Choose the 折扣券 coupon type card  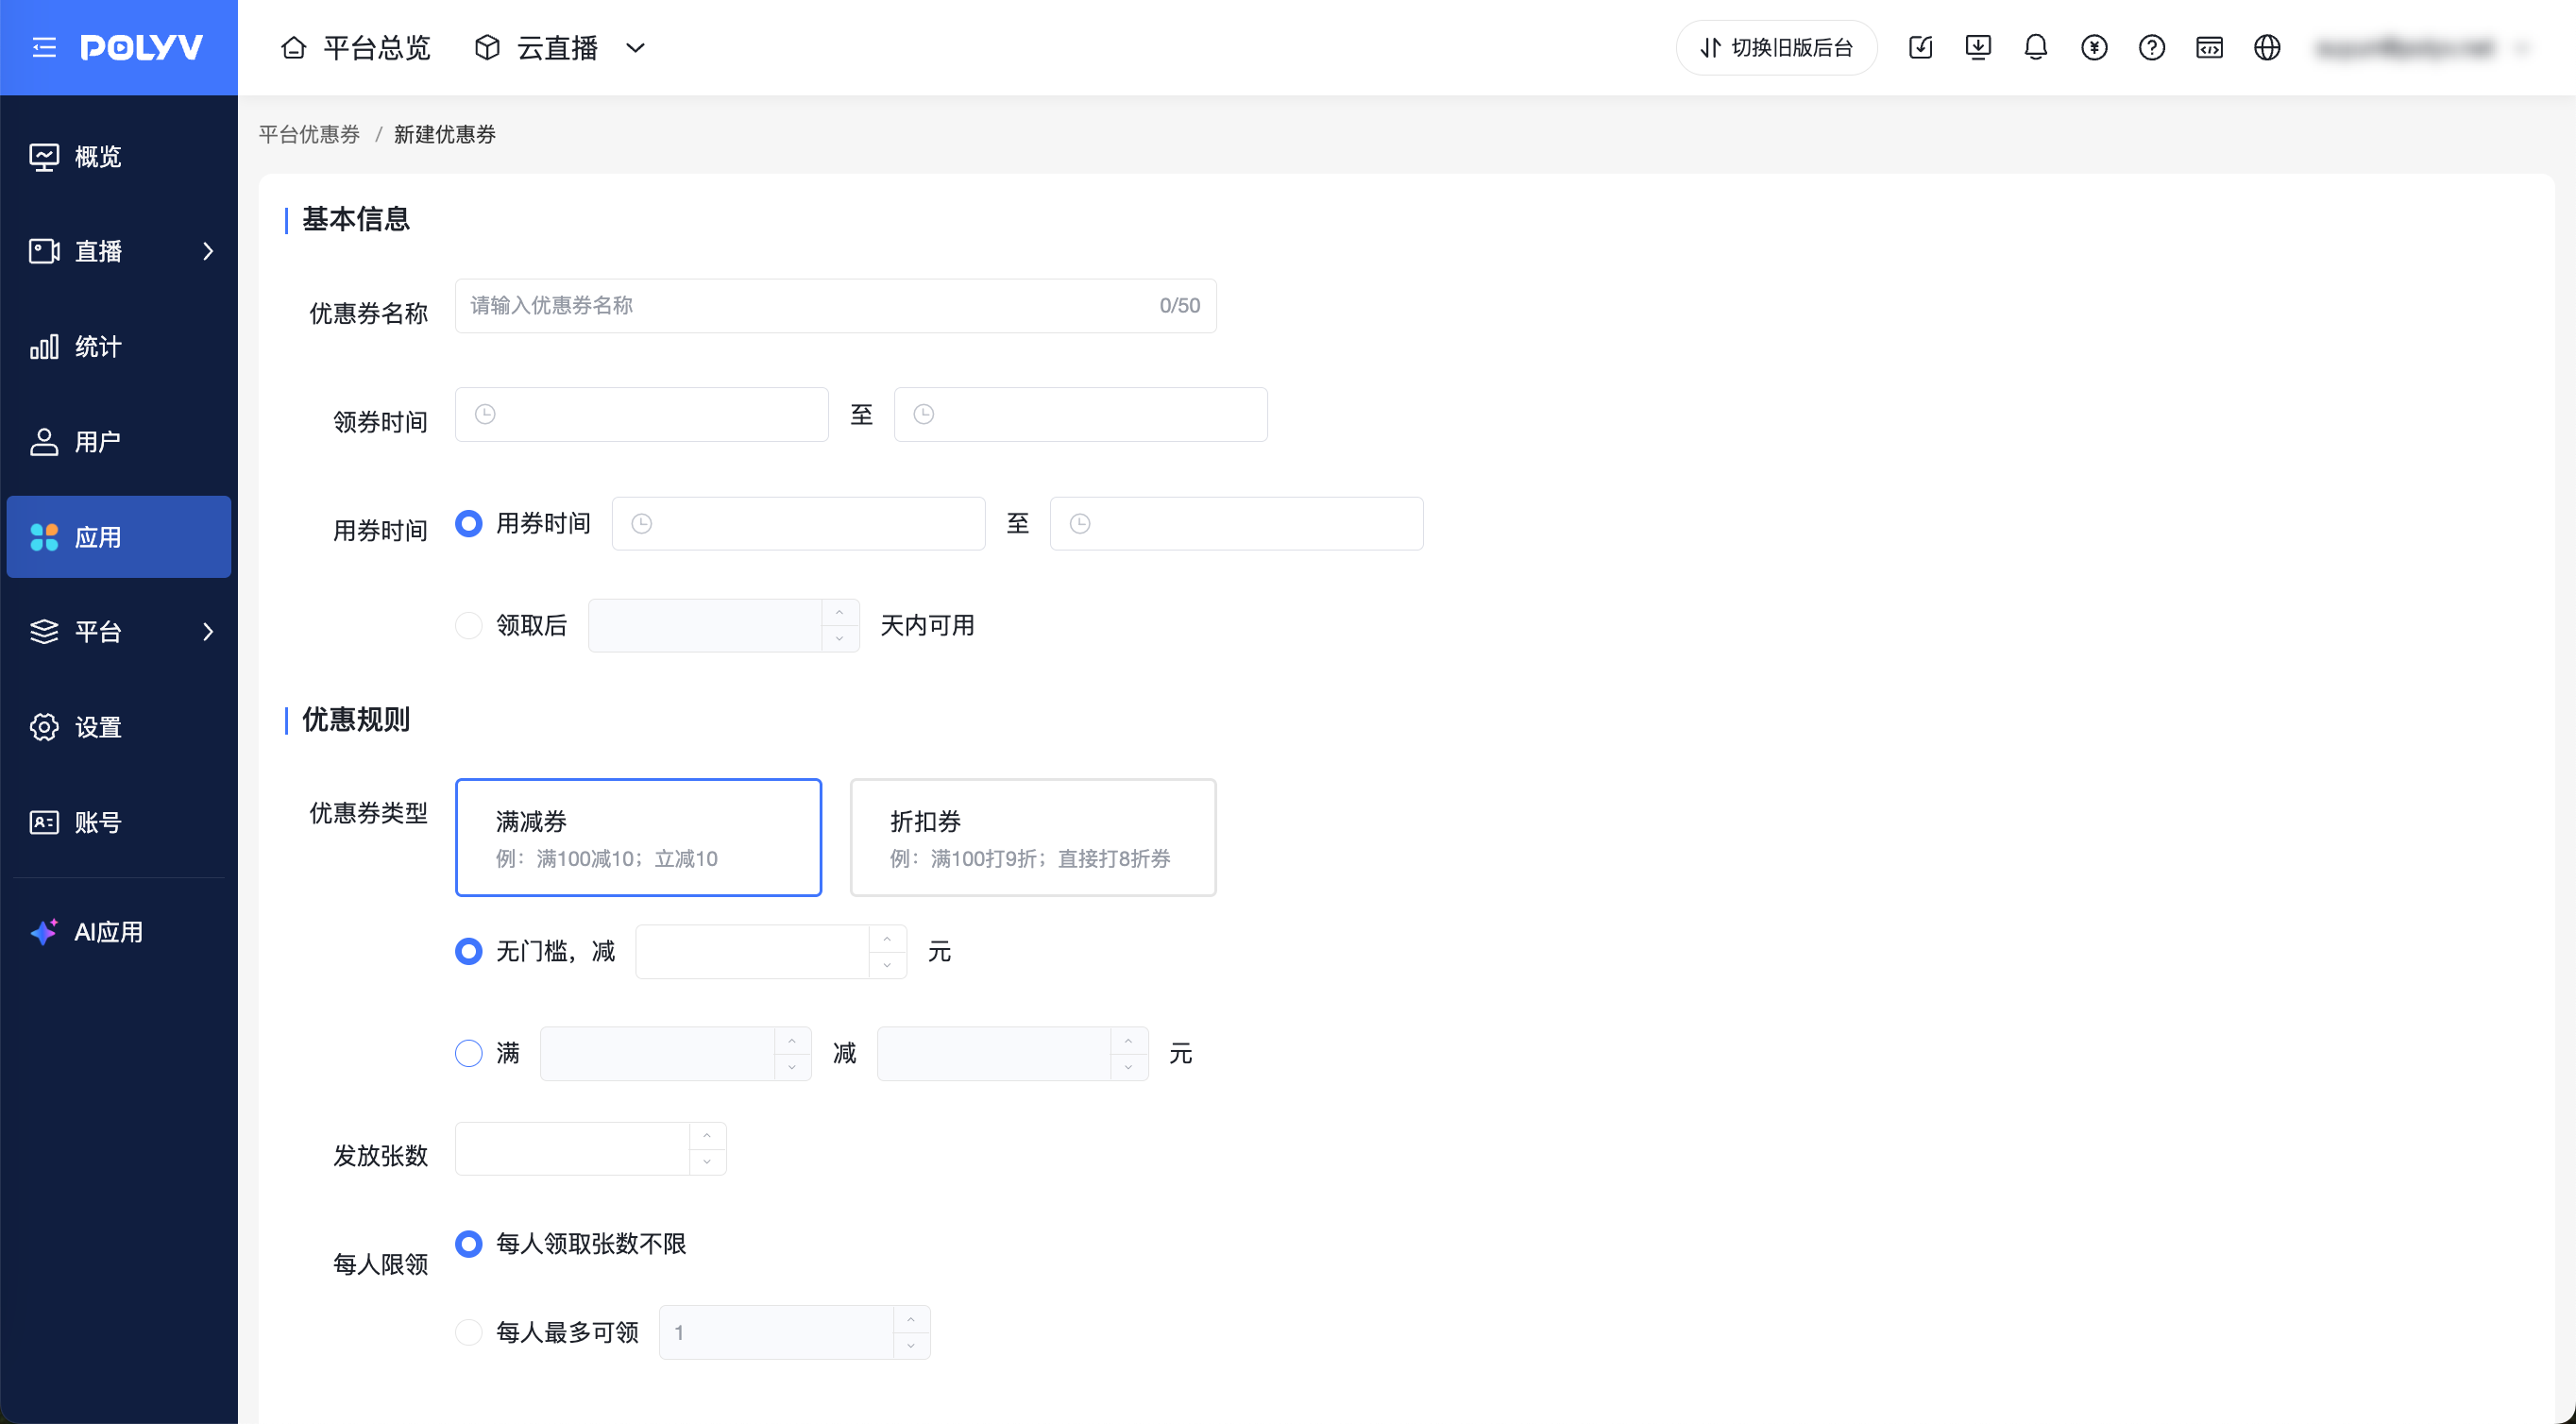[1033, 838]
